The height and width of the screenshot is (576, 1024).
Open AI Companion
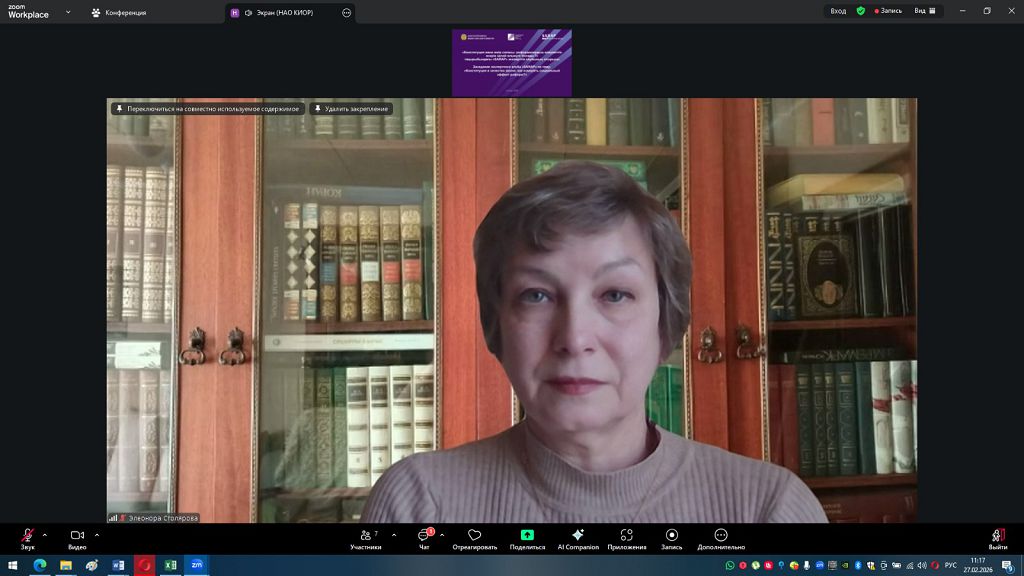pos(578,537)
